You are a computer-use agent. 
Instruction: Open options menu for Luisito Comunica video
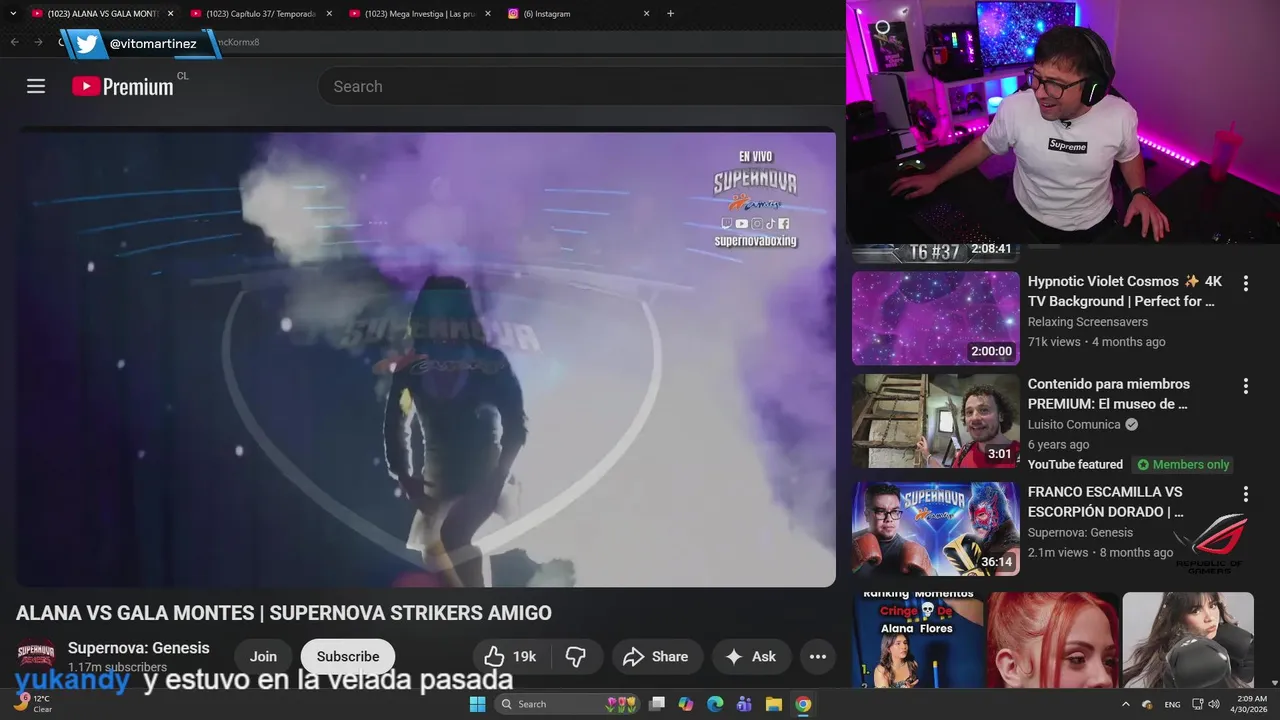point(1246,386)
